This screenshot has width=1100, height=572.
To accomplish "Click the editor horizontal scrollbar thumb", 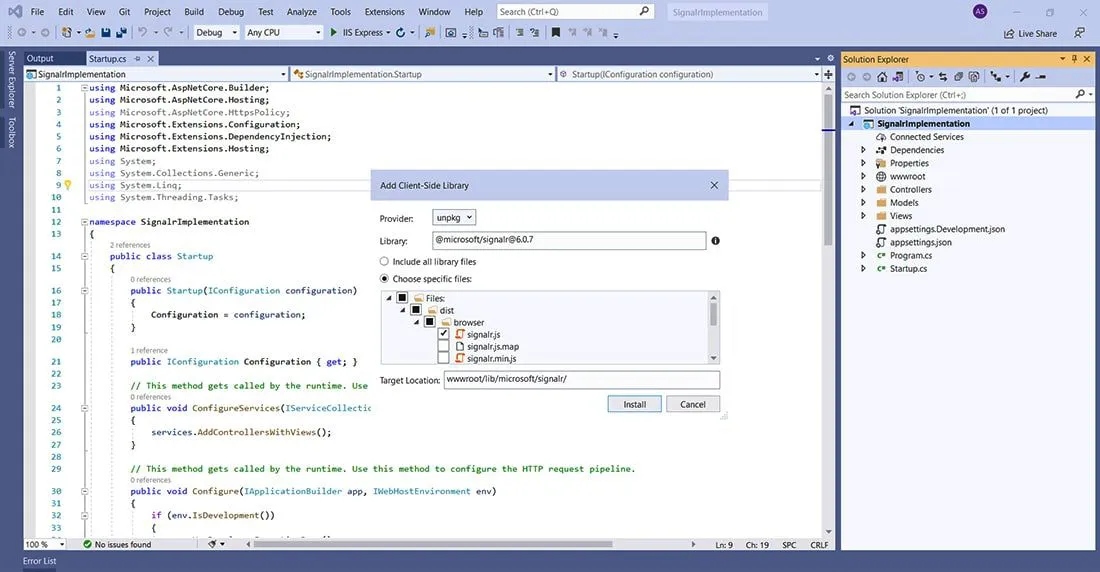I will 433,544.
